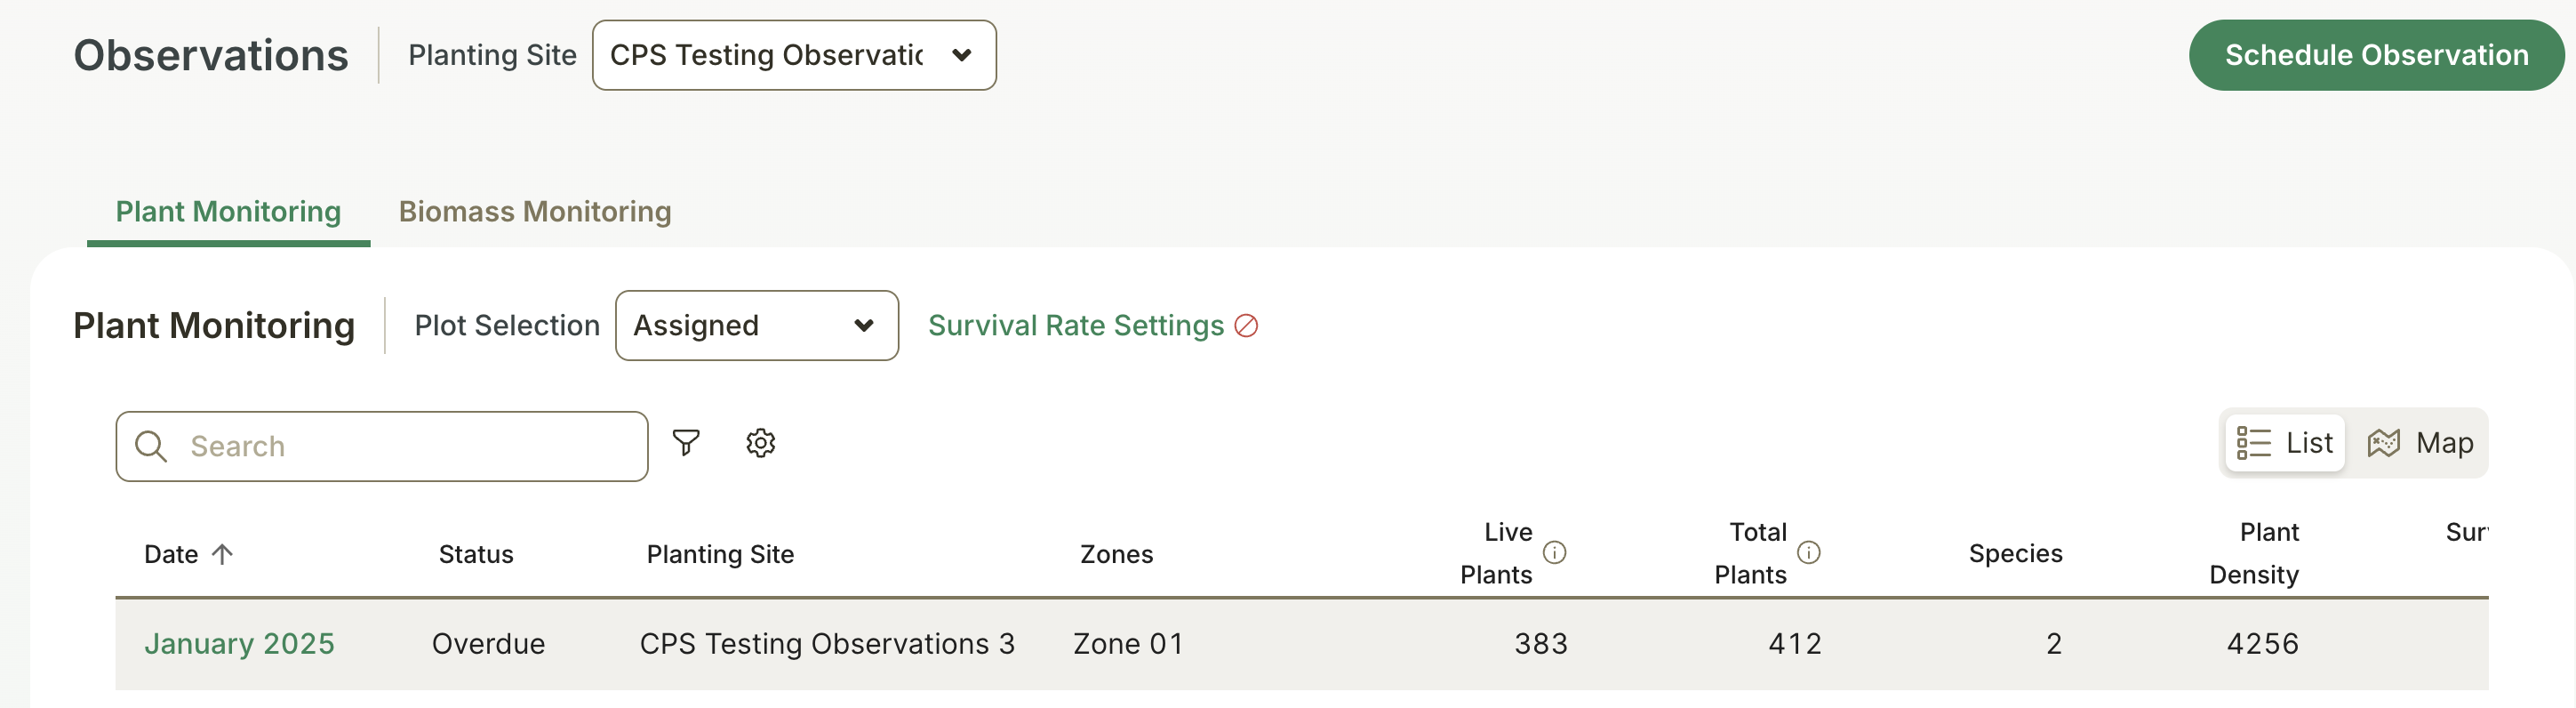Click the search magnifier icon
This screenshot has width=2576, height=708.
(x=151, y=446)
